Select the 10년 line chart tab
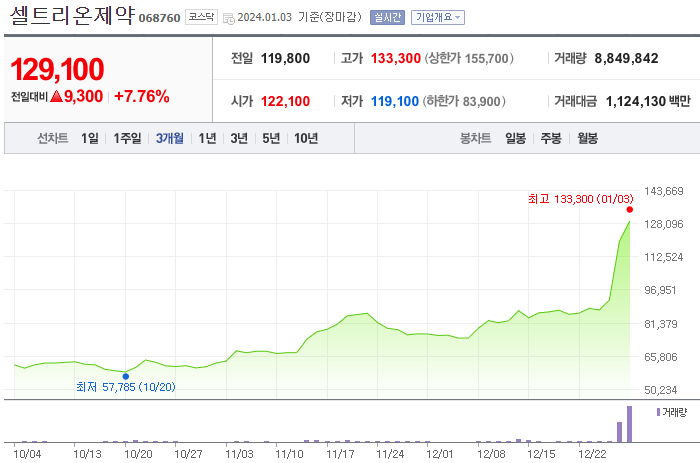This screenshot has width=700, height=463. (x=306, y=138)
